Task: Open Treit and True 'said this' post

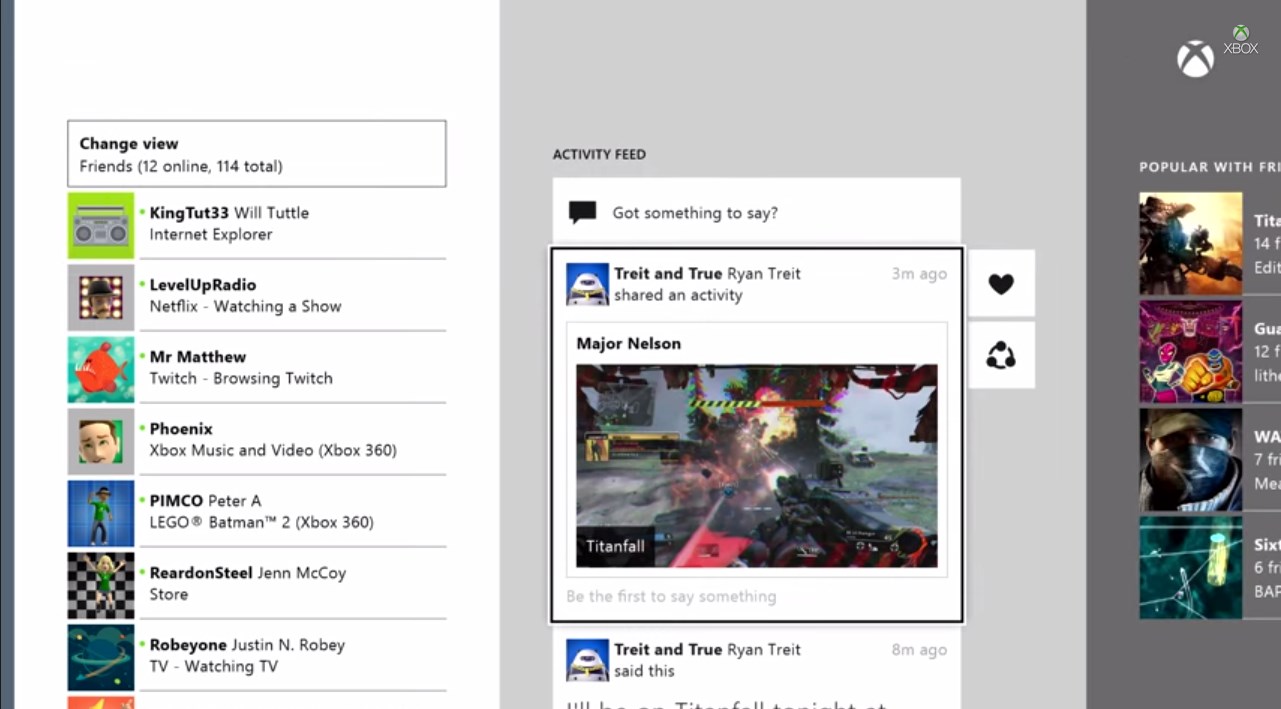Action: point(757,668)
